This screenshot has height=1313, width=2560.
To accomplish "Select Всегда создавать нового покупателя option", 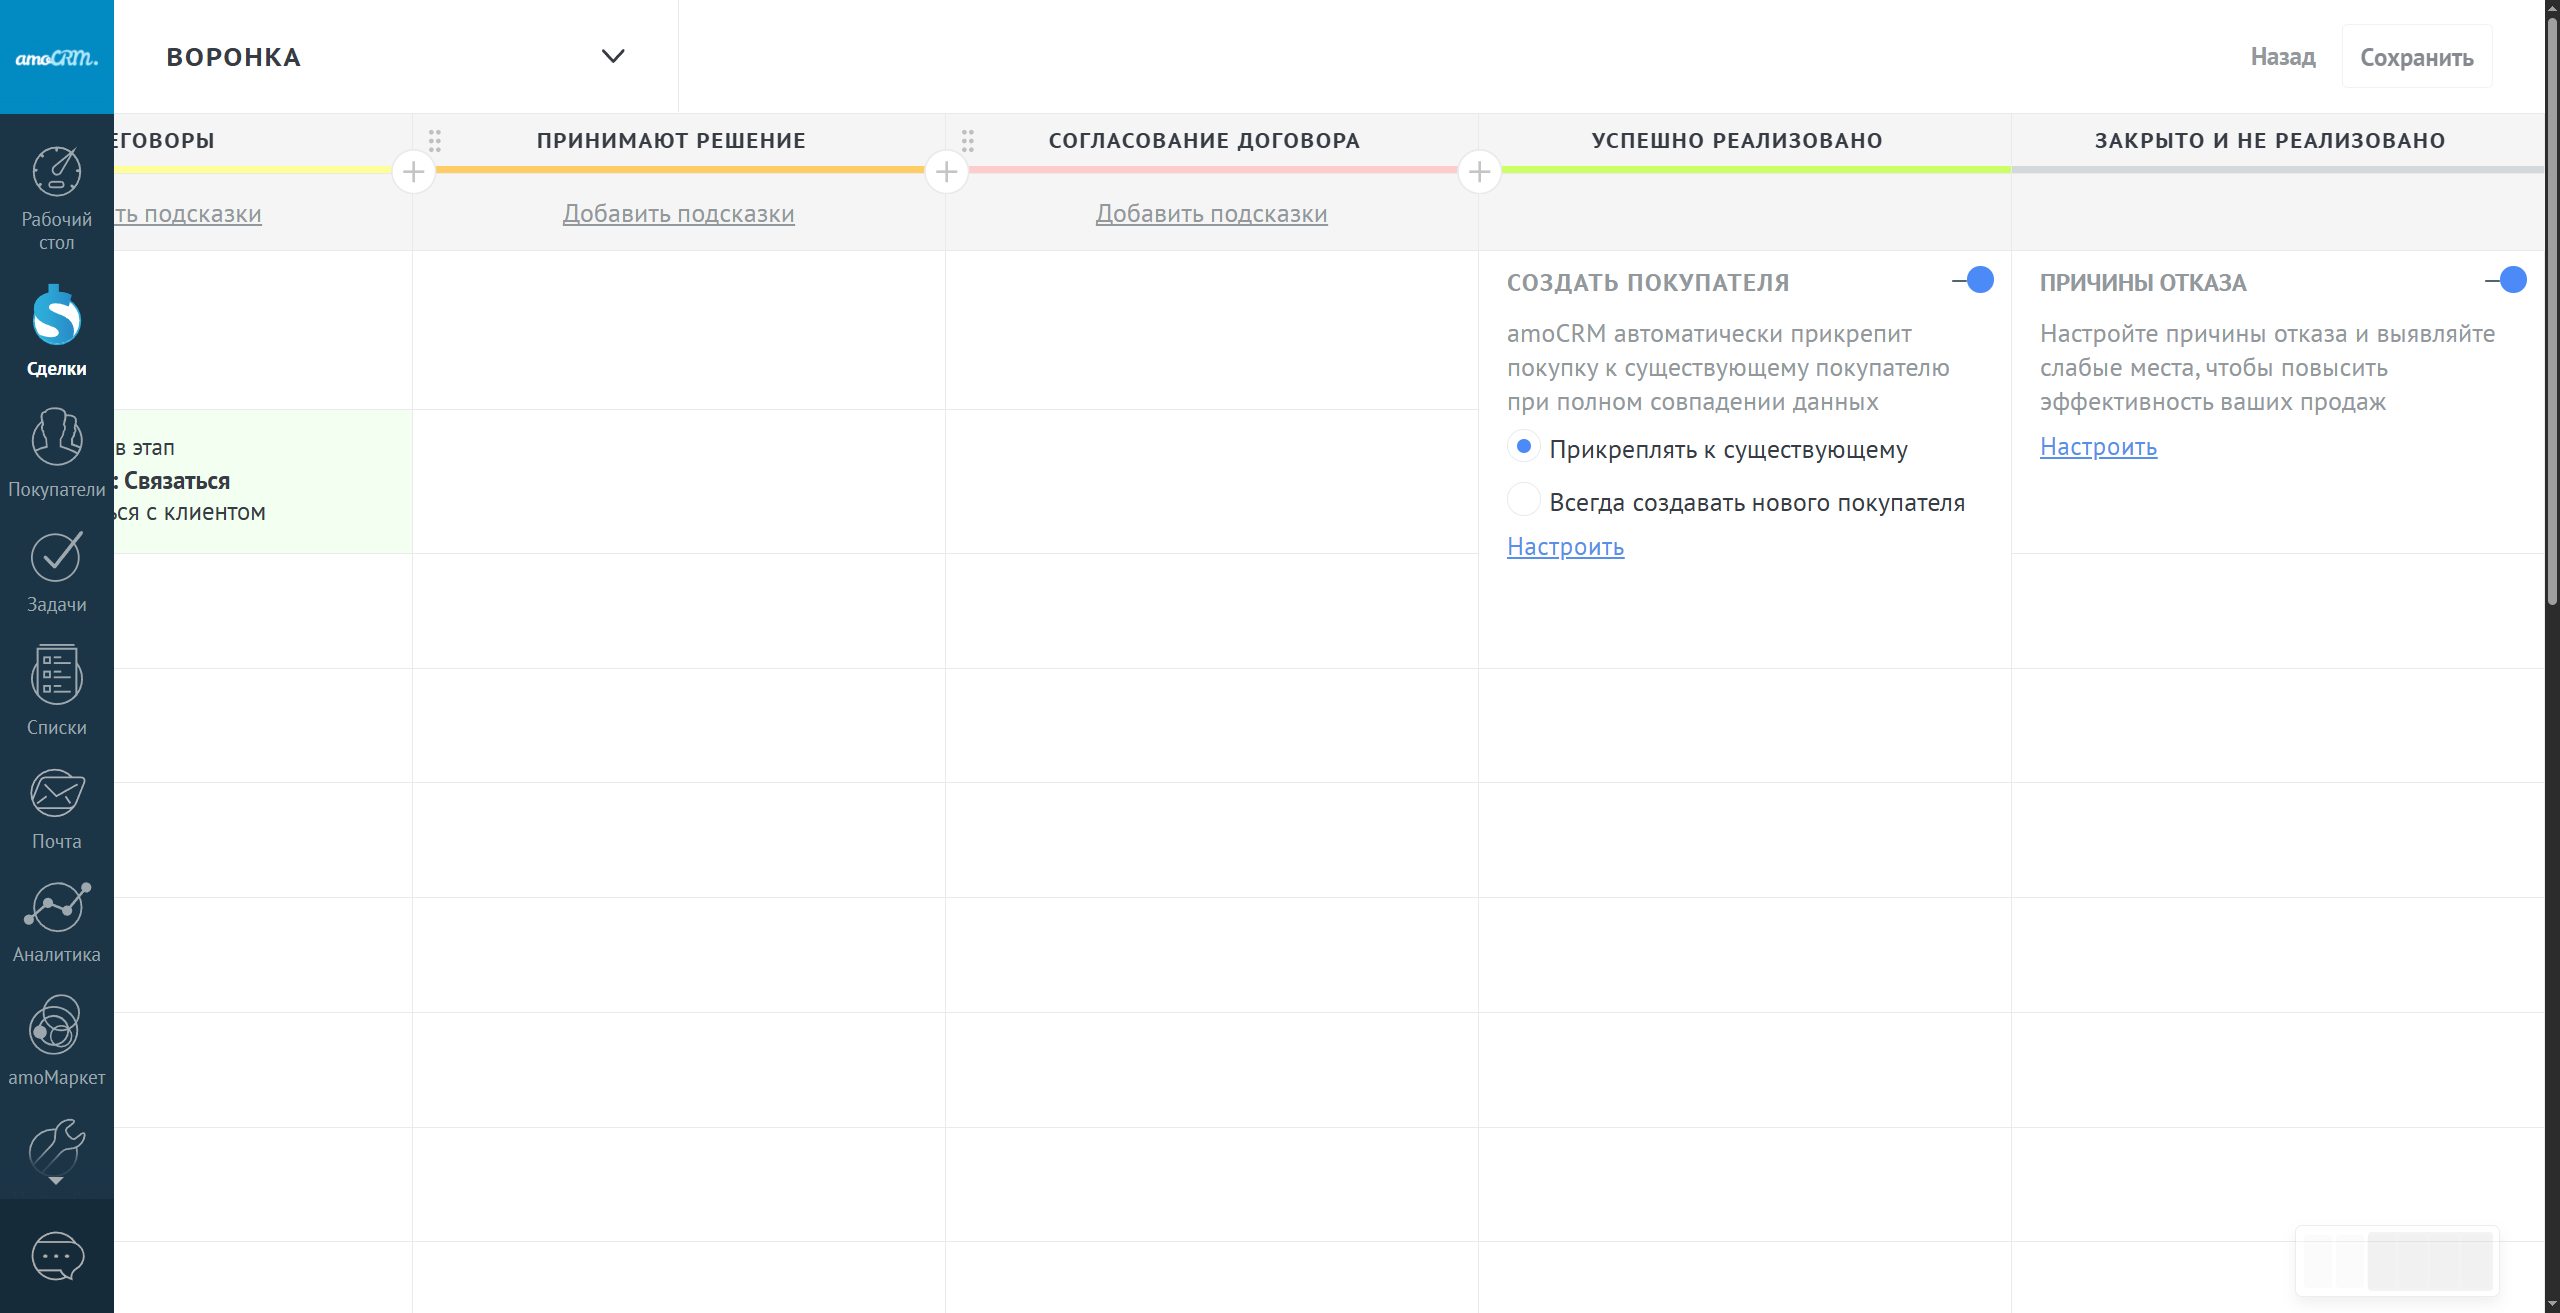I will [1523, 499].
